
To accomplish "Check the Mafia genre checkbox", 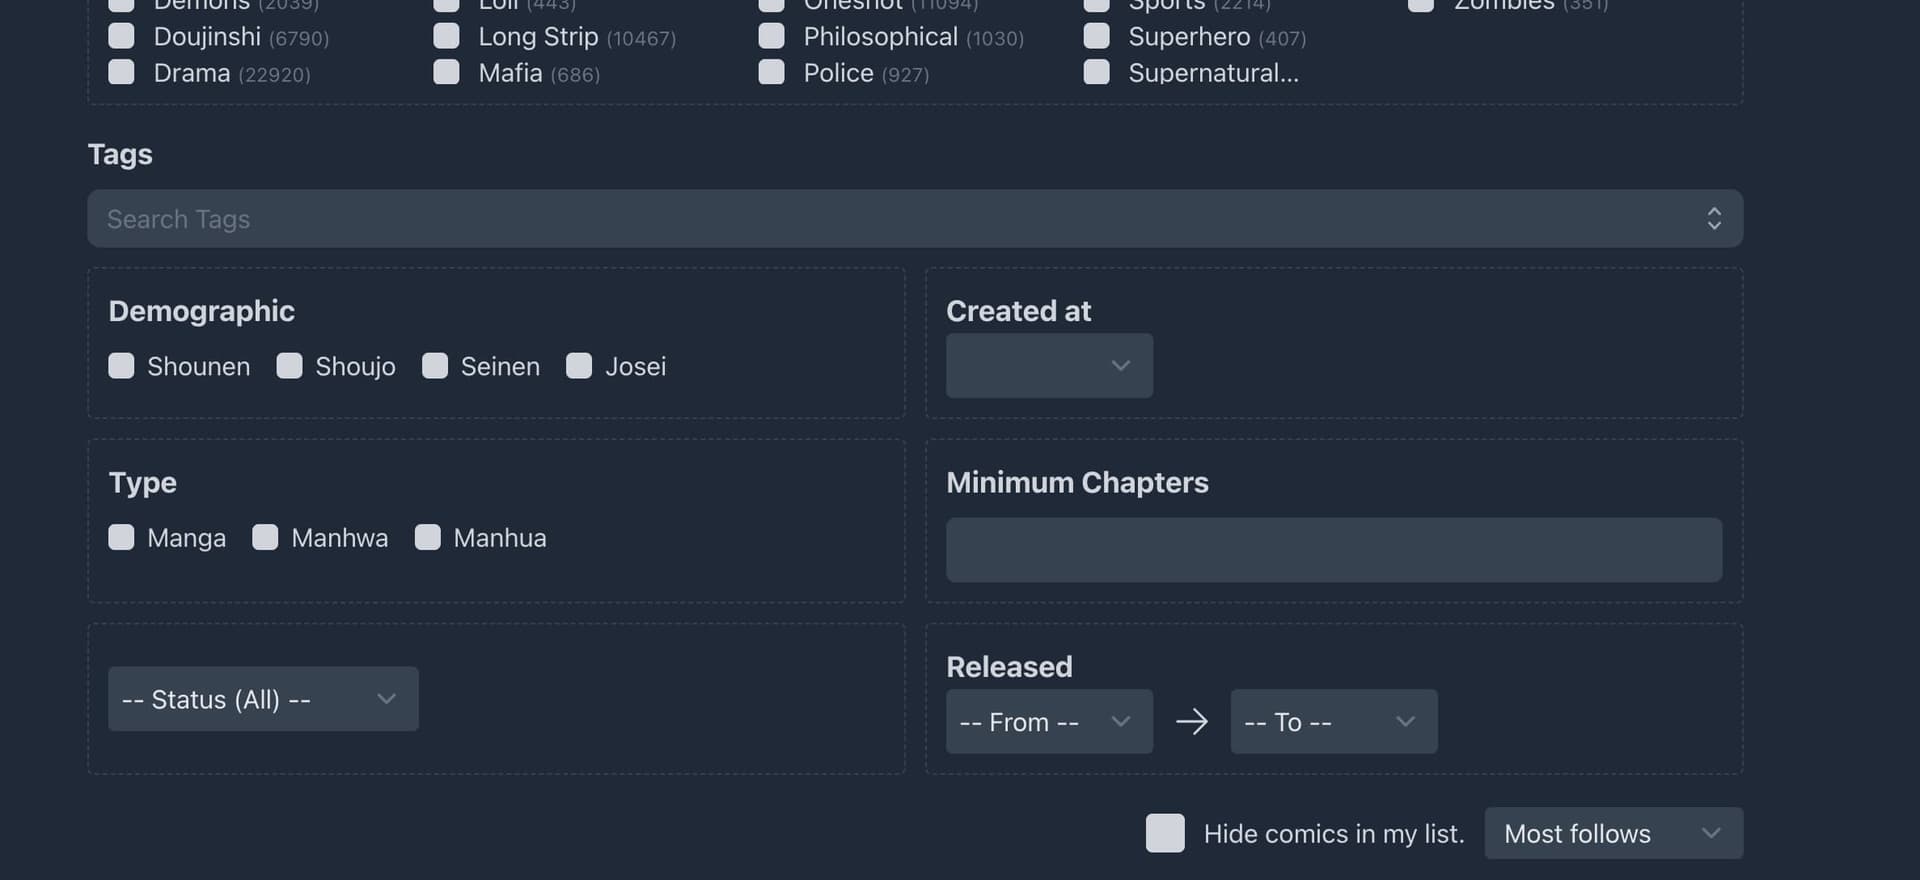I will click(446, 73).
